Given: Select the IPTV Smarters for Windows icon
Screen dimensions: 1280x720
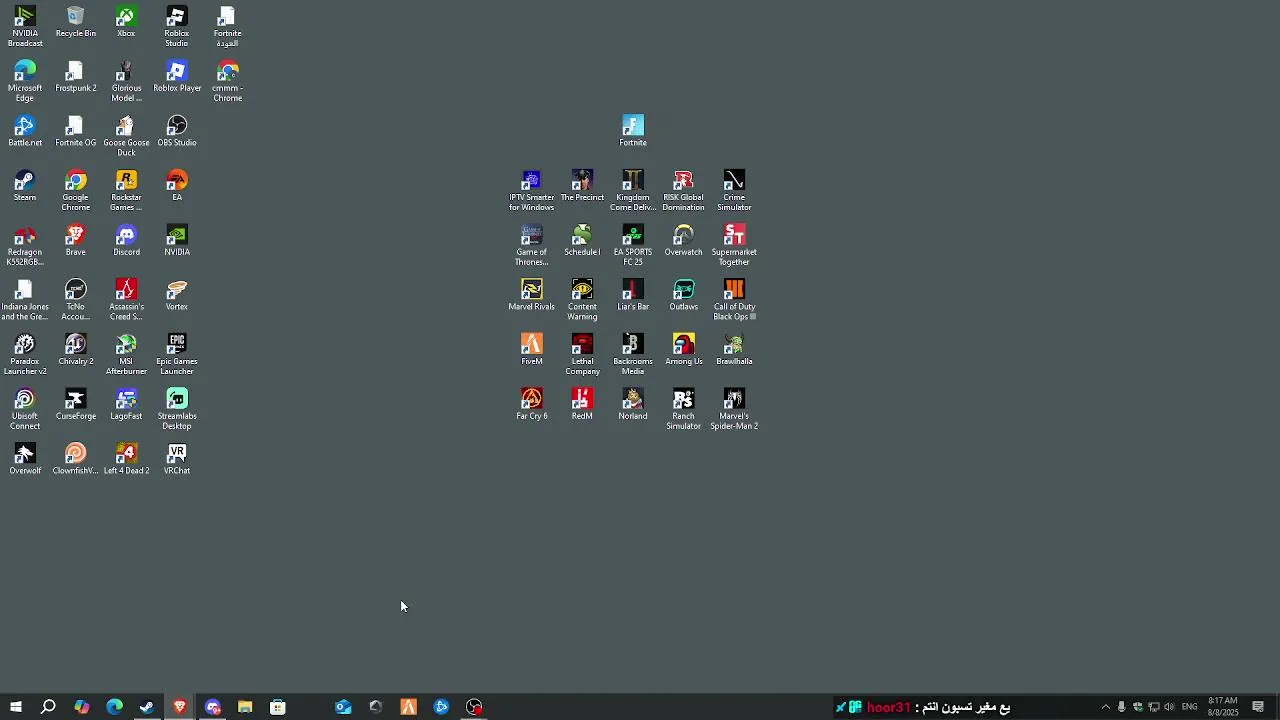Looking at the screenshot, I should pos(531,191).
